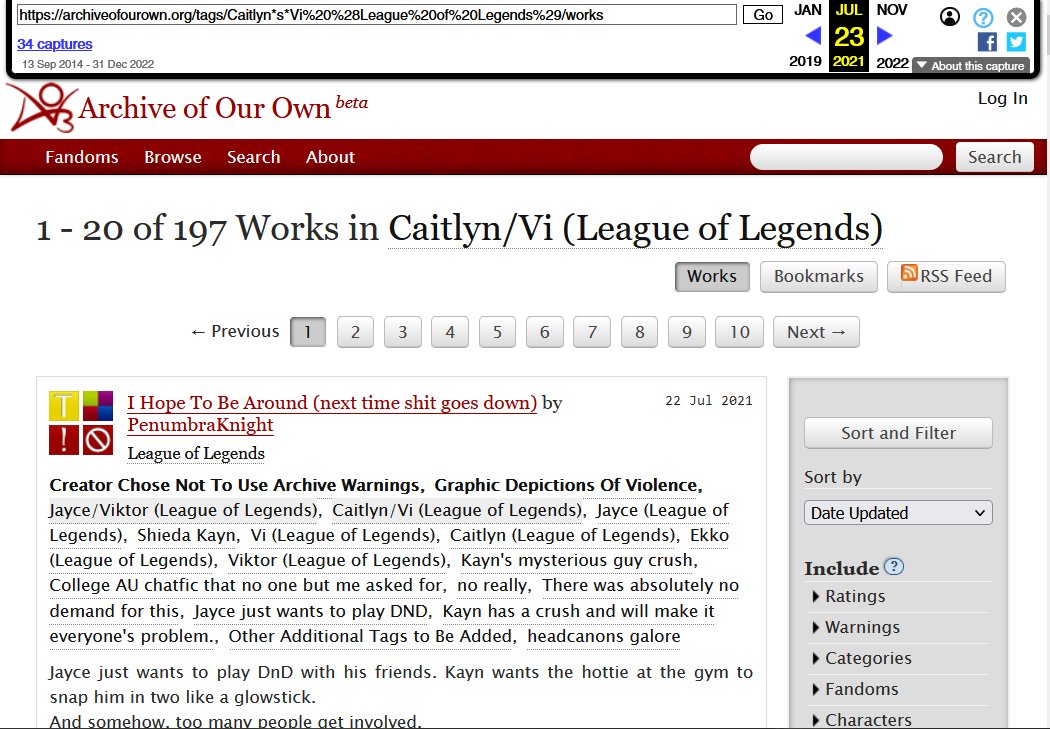Go to page 8 of results
The height and width of the screenshot is (729, 1050).
640,332
